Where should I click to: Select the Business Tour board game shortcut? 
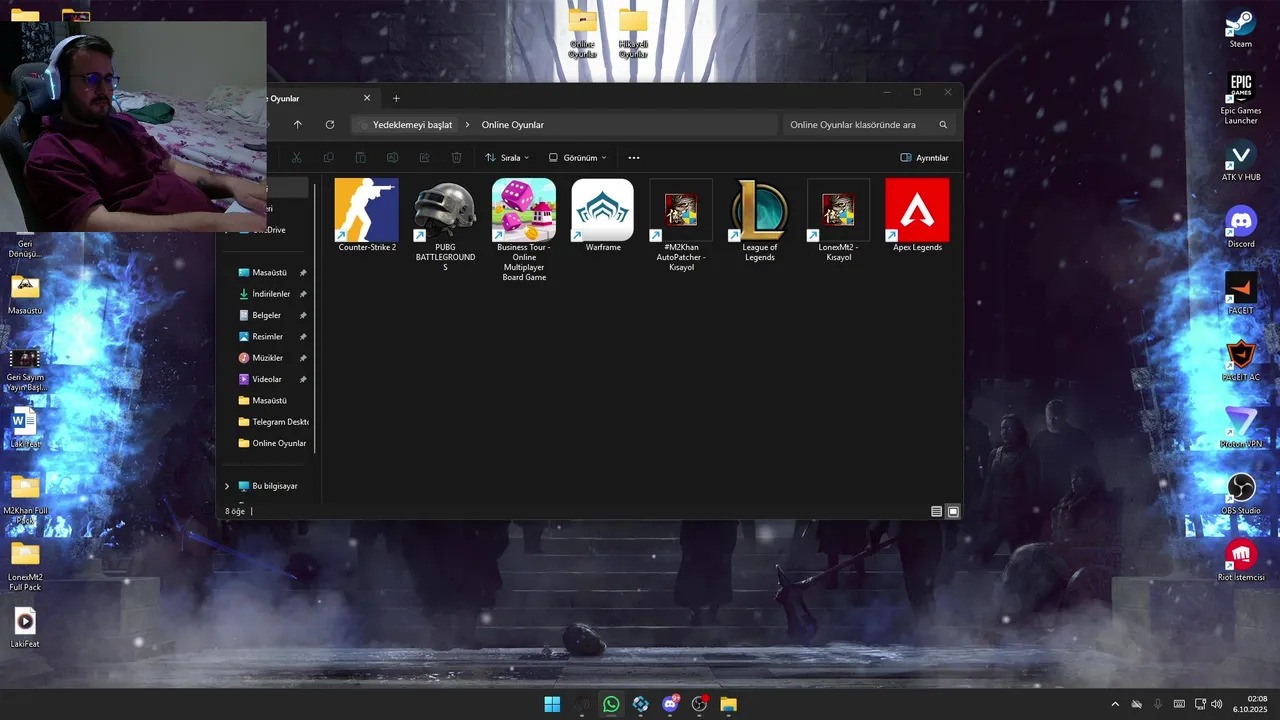click(x=524, y=230)
